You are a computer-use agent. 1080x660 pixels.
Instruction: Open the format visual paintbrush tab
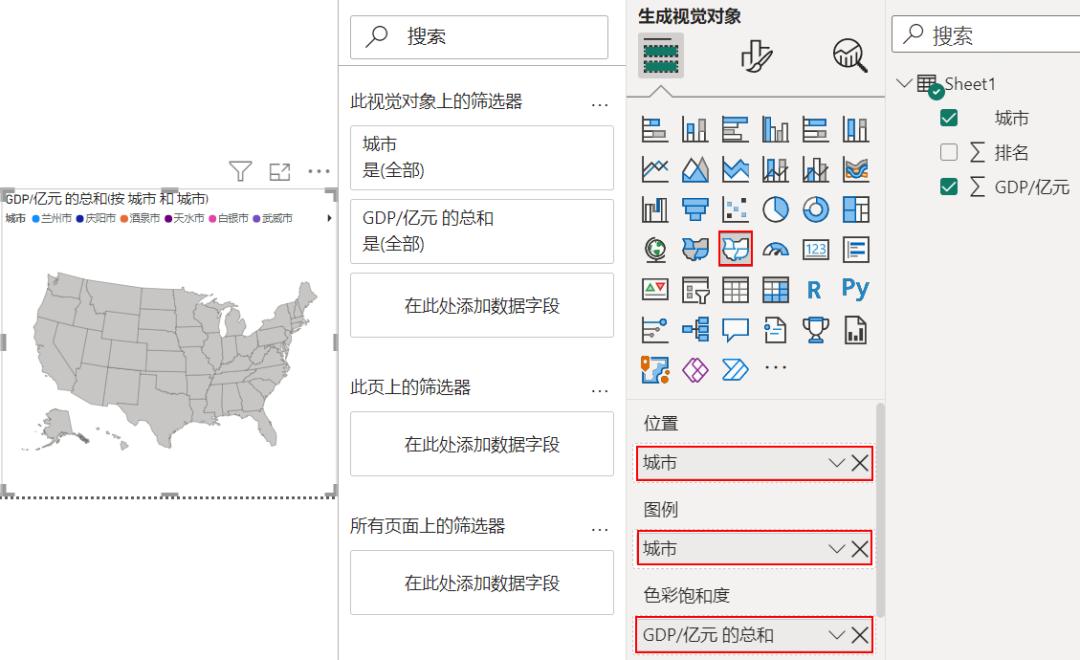(x=756, y=55)
